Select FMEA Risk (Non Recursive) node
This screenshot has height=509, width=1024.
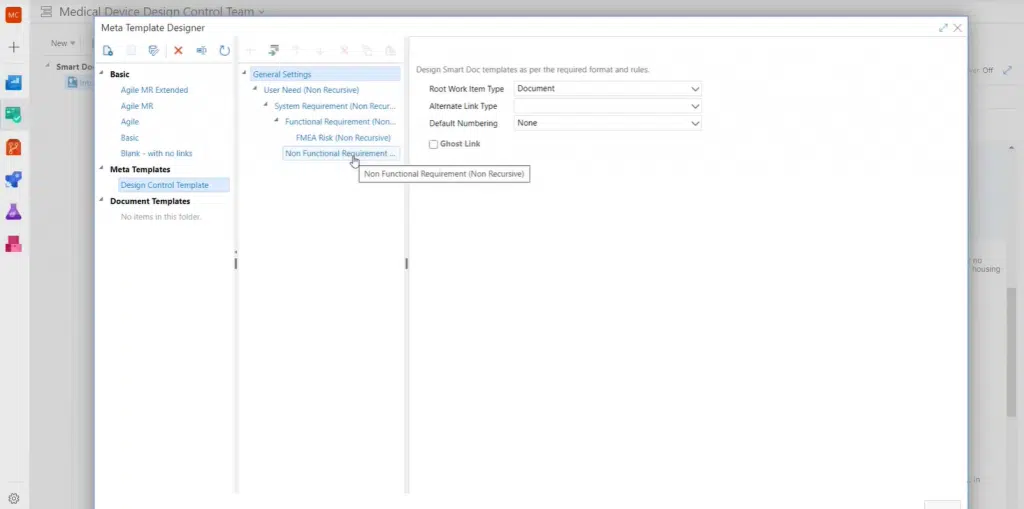343,138
